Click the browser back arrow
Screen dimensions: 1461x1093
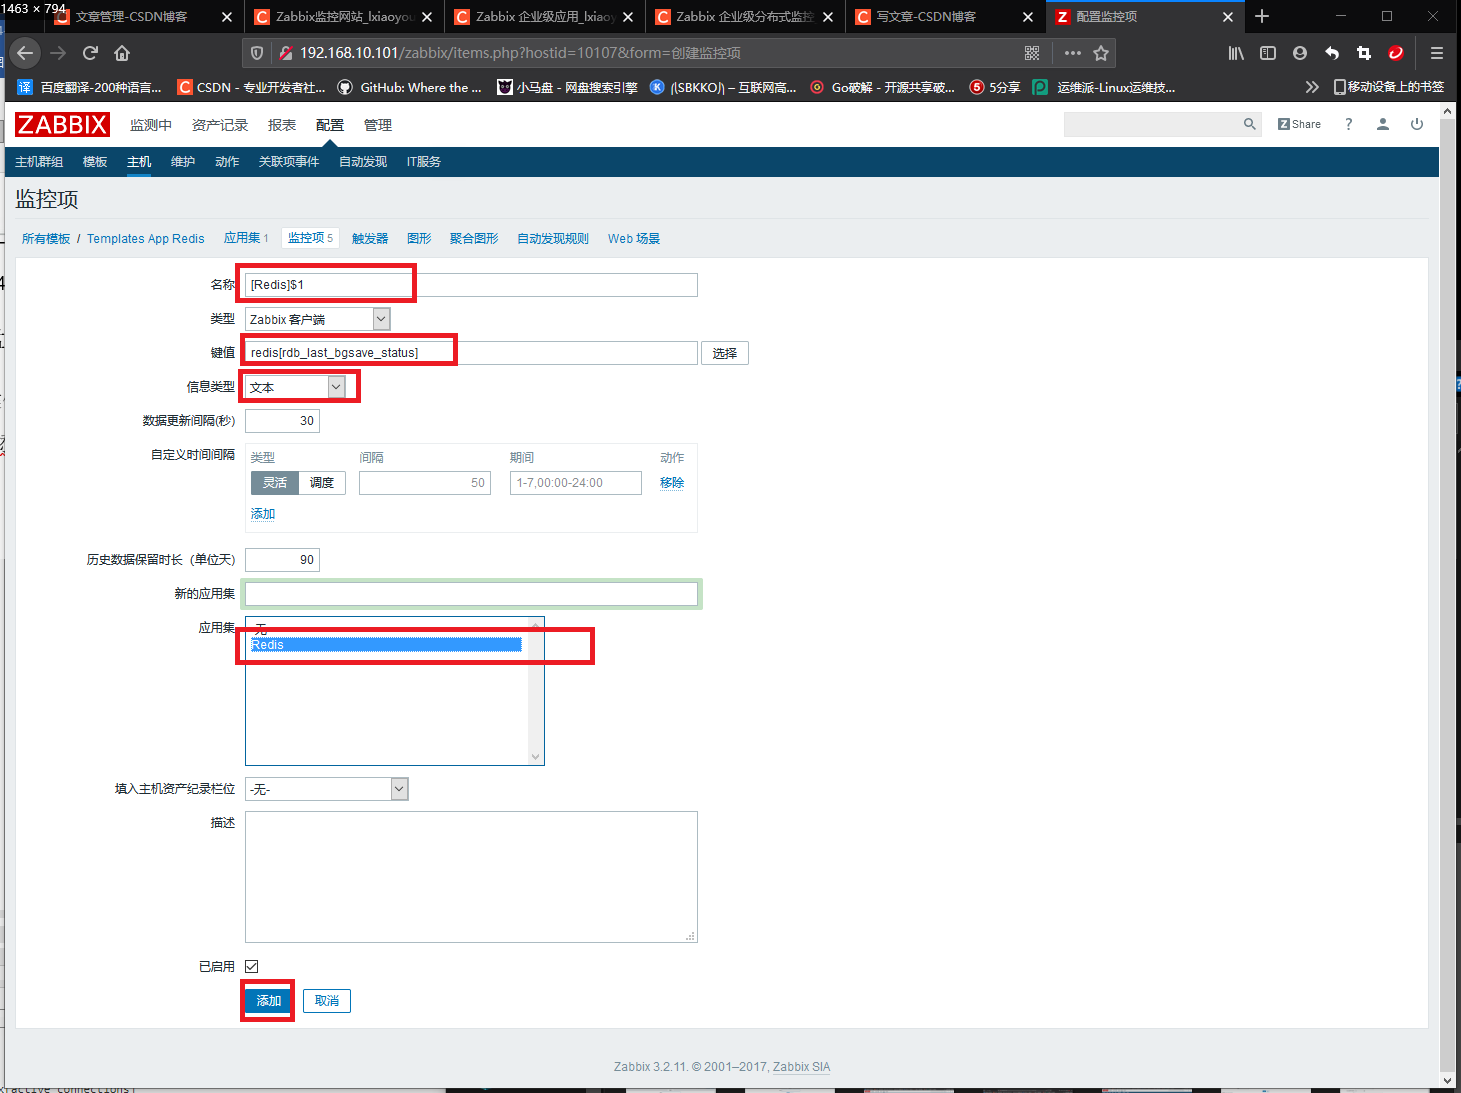click(x=25, y=53)
